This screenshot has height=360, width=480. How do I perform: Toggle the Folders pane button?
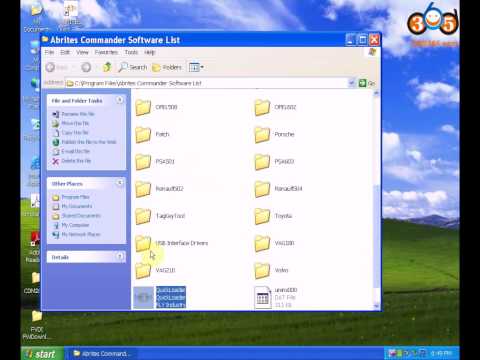(x=167, y=67)
